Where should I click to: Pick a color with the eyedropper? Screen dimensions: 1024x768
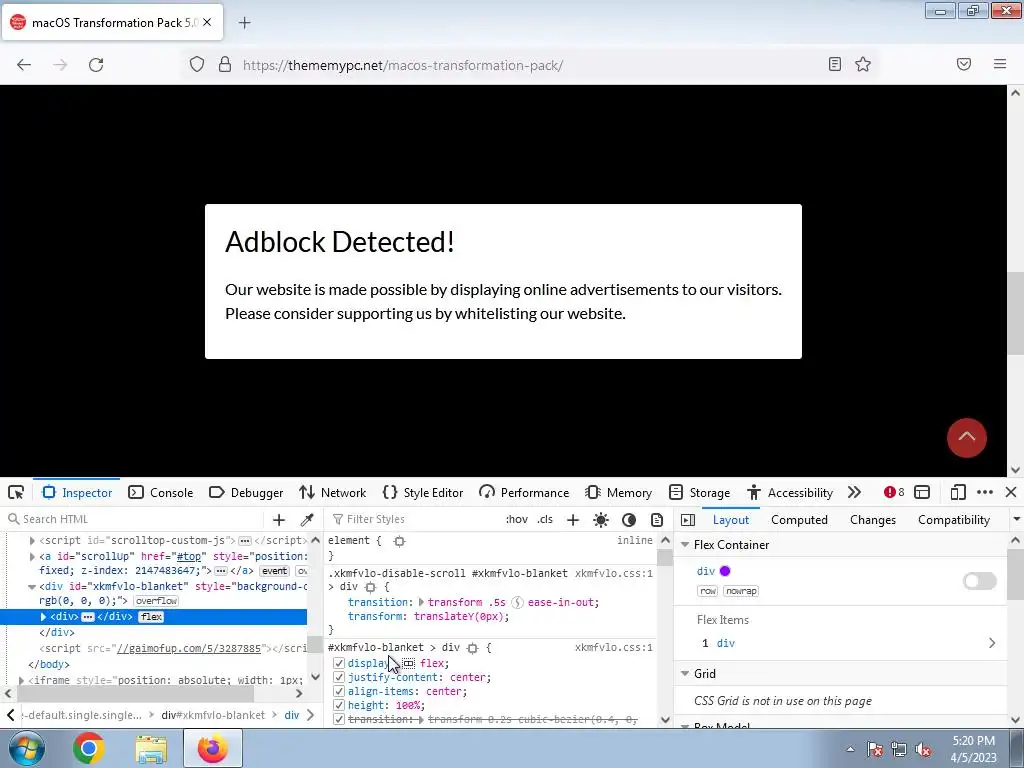pyautogui.click(x=306, y=519)
